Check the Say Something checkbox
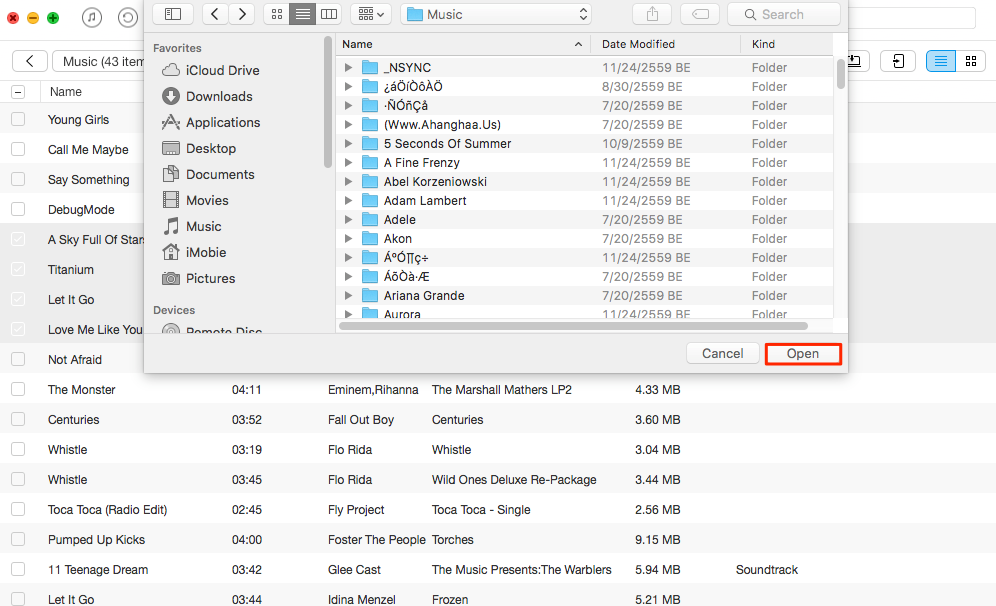The height and width of the screenshot is (606, 996). pyautogui.click(x=18, y=179)
